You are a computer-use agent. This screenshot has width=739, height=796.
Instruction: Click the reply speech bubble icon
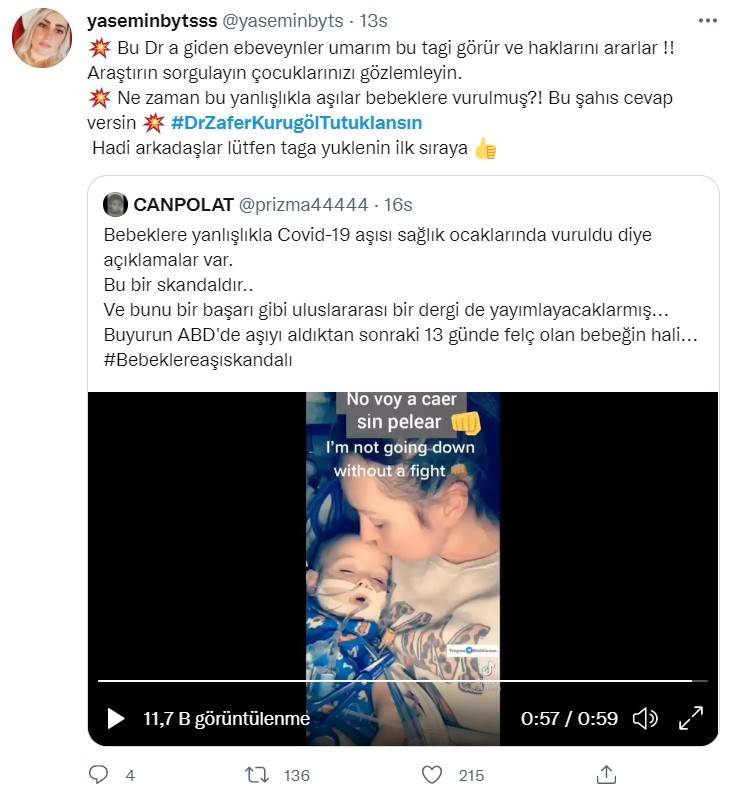pos(98,774)
